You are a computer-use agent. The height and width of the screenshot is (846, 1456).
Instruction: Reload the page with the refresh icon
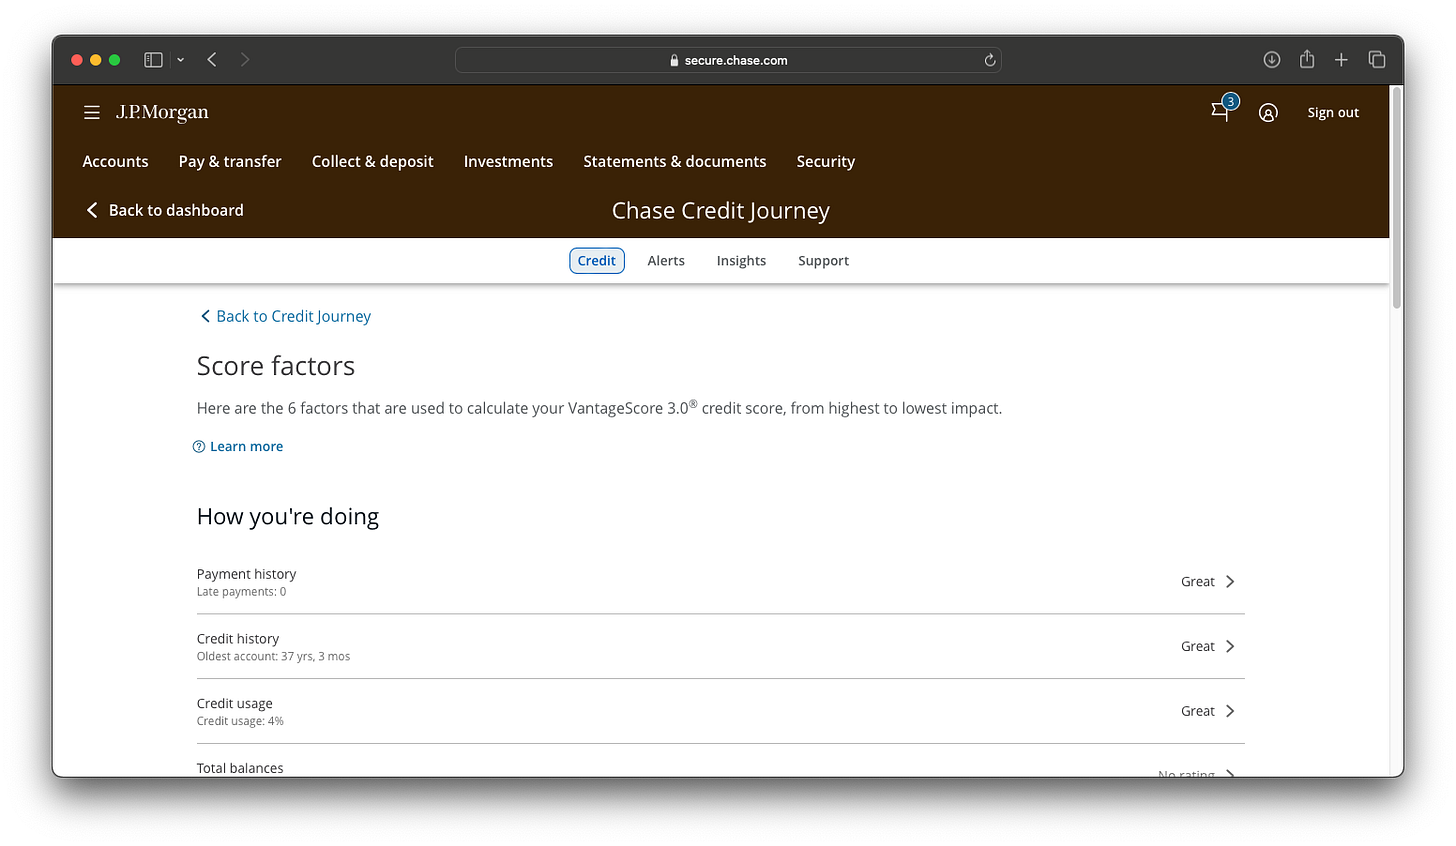coord(990,60)
